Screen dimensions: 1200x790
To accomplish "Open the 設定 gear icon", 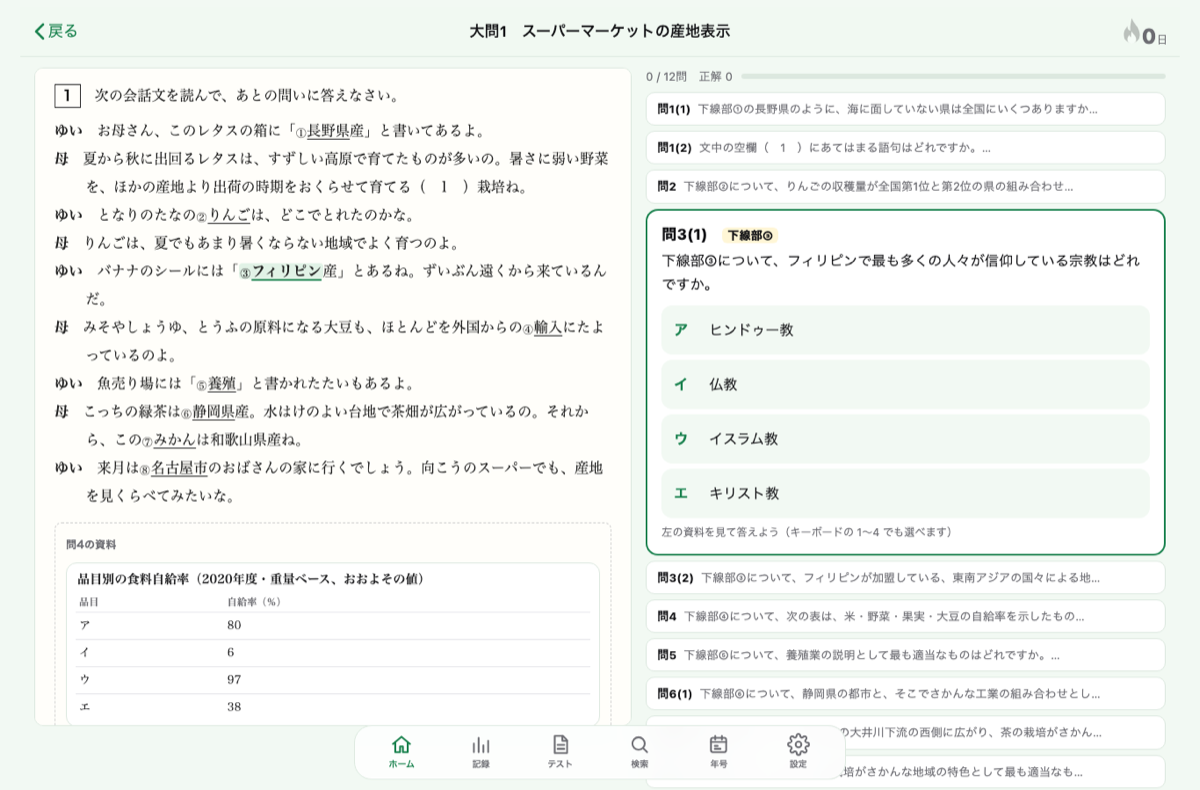I will [x=798, y=752].
